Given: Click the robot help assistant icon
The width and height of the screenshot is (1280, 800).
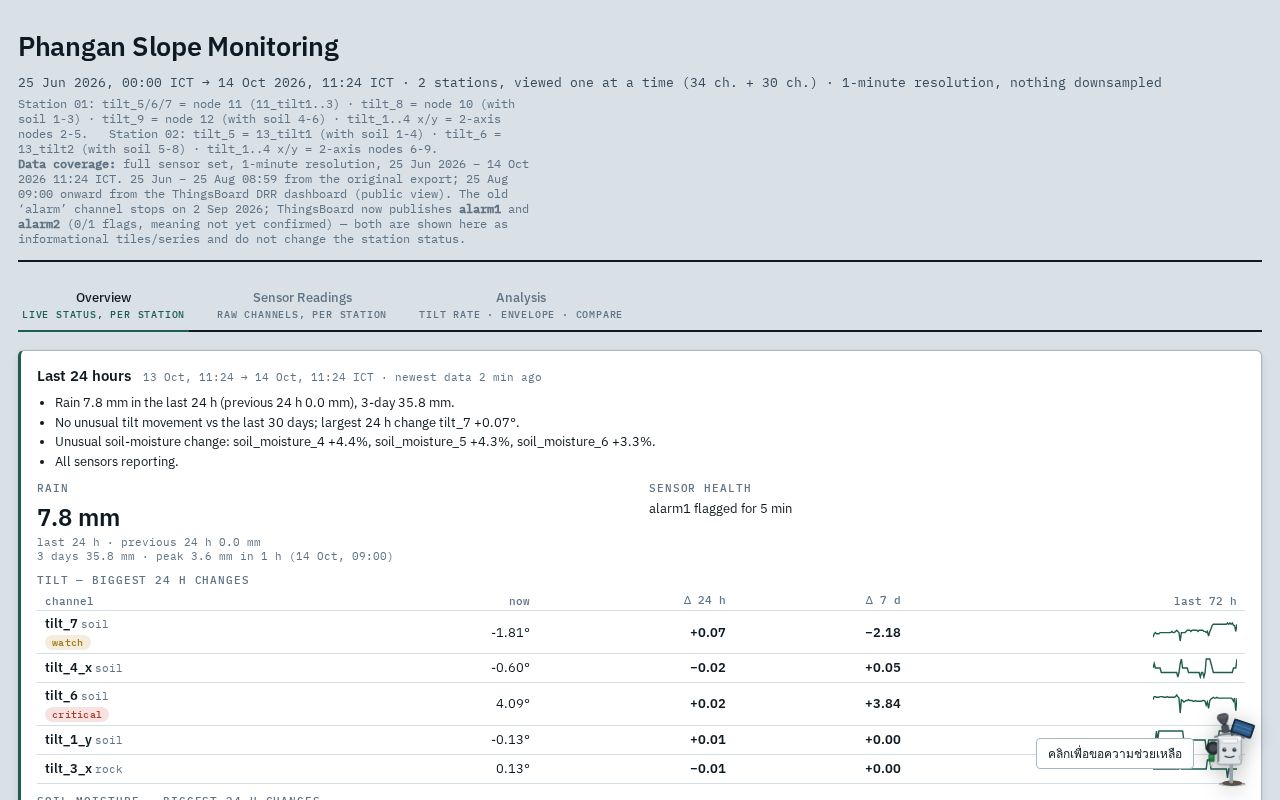Looking at the screenshot, I should tap(1230, 749).
